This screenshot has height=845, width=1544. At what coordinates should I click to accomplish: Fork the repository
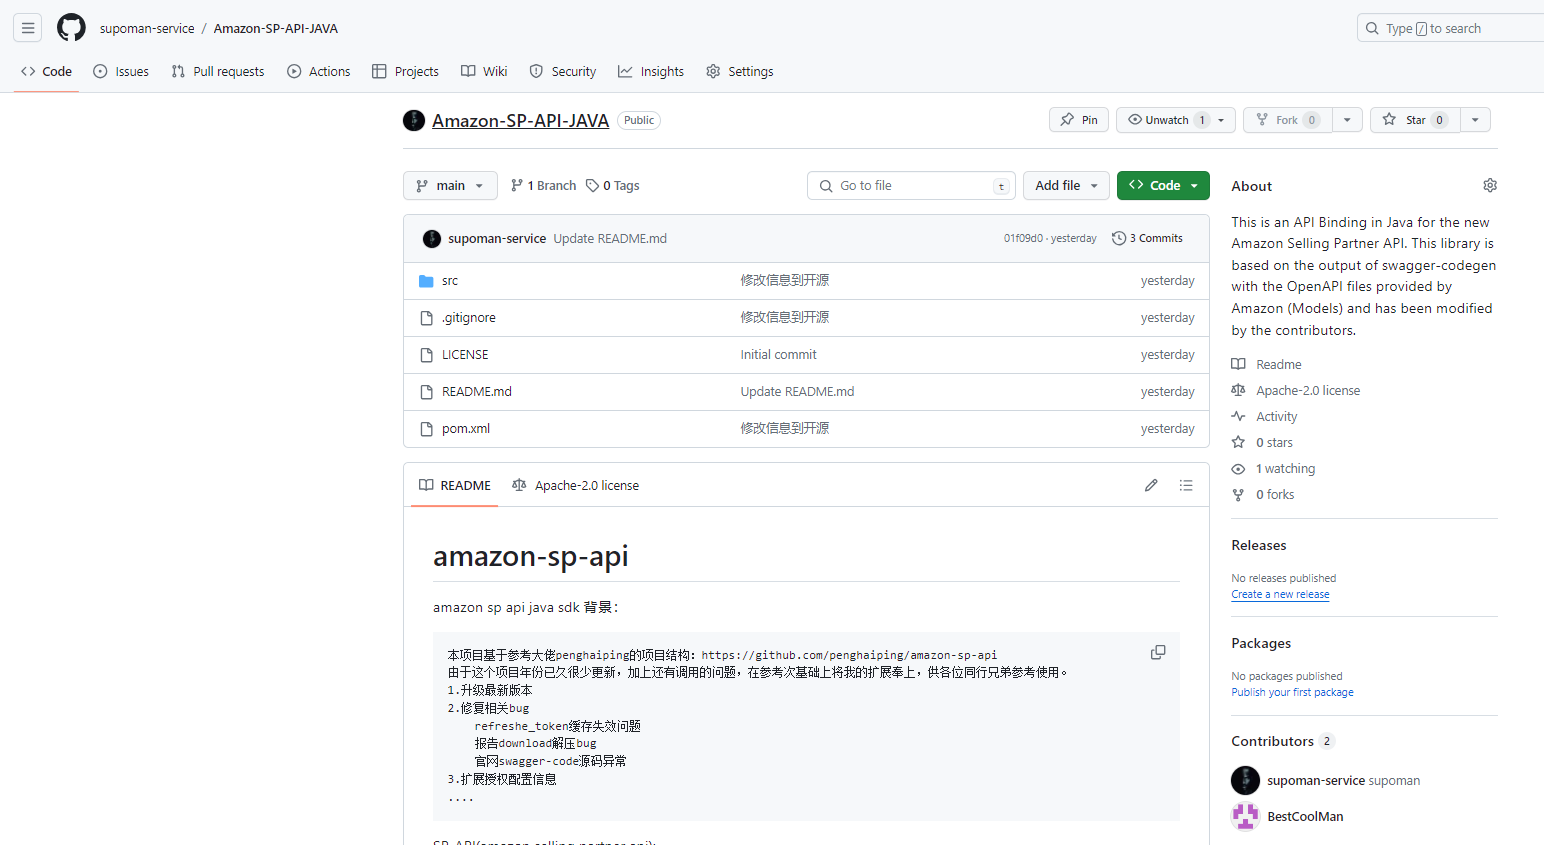click(x=1288, y=120)
